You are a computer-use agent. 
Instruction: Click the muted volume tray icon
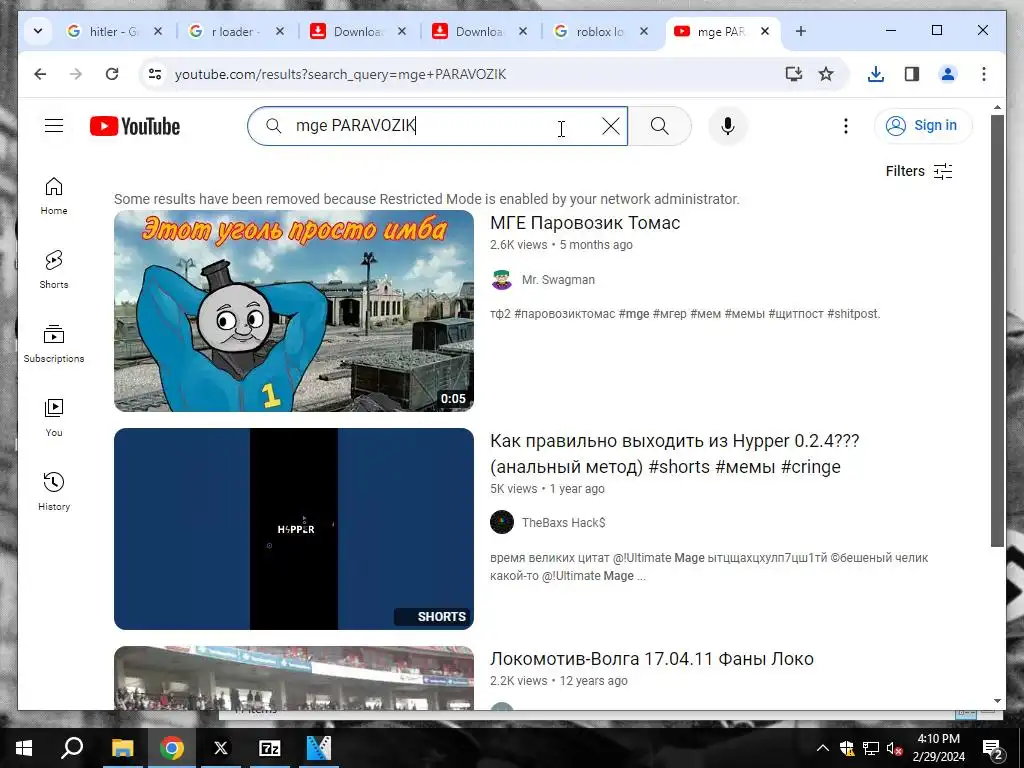[894, 748]
